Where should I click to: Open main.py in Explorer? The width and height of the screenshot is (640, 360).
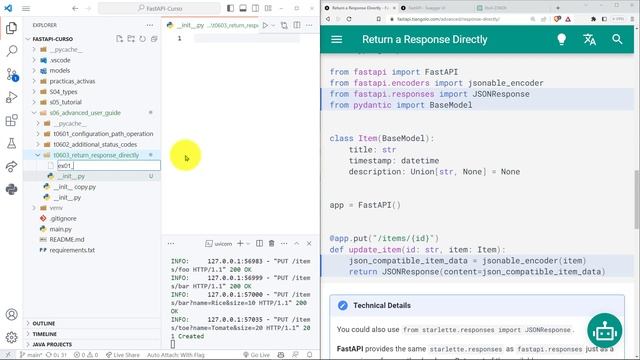click(60, 229)
